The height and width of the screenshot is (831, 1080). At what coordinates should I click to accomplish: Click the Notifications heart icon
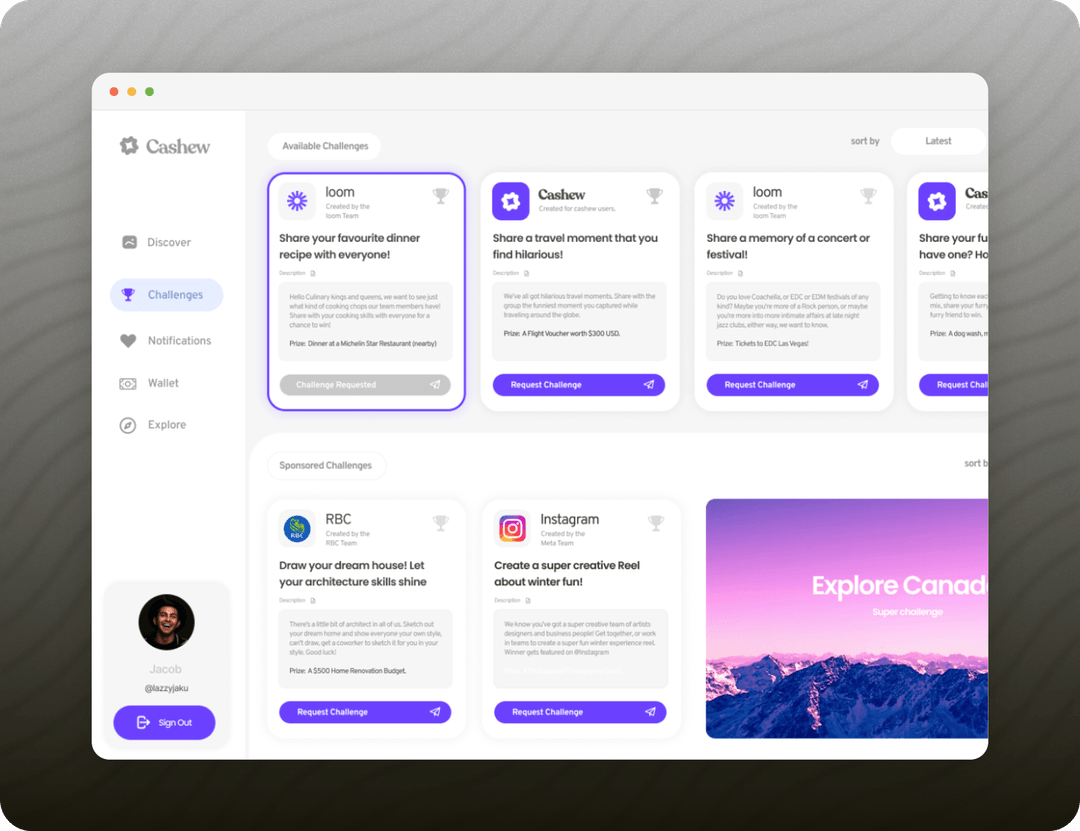[128, 340]
